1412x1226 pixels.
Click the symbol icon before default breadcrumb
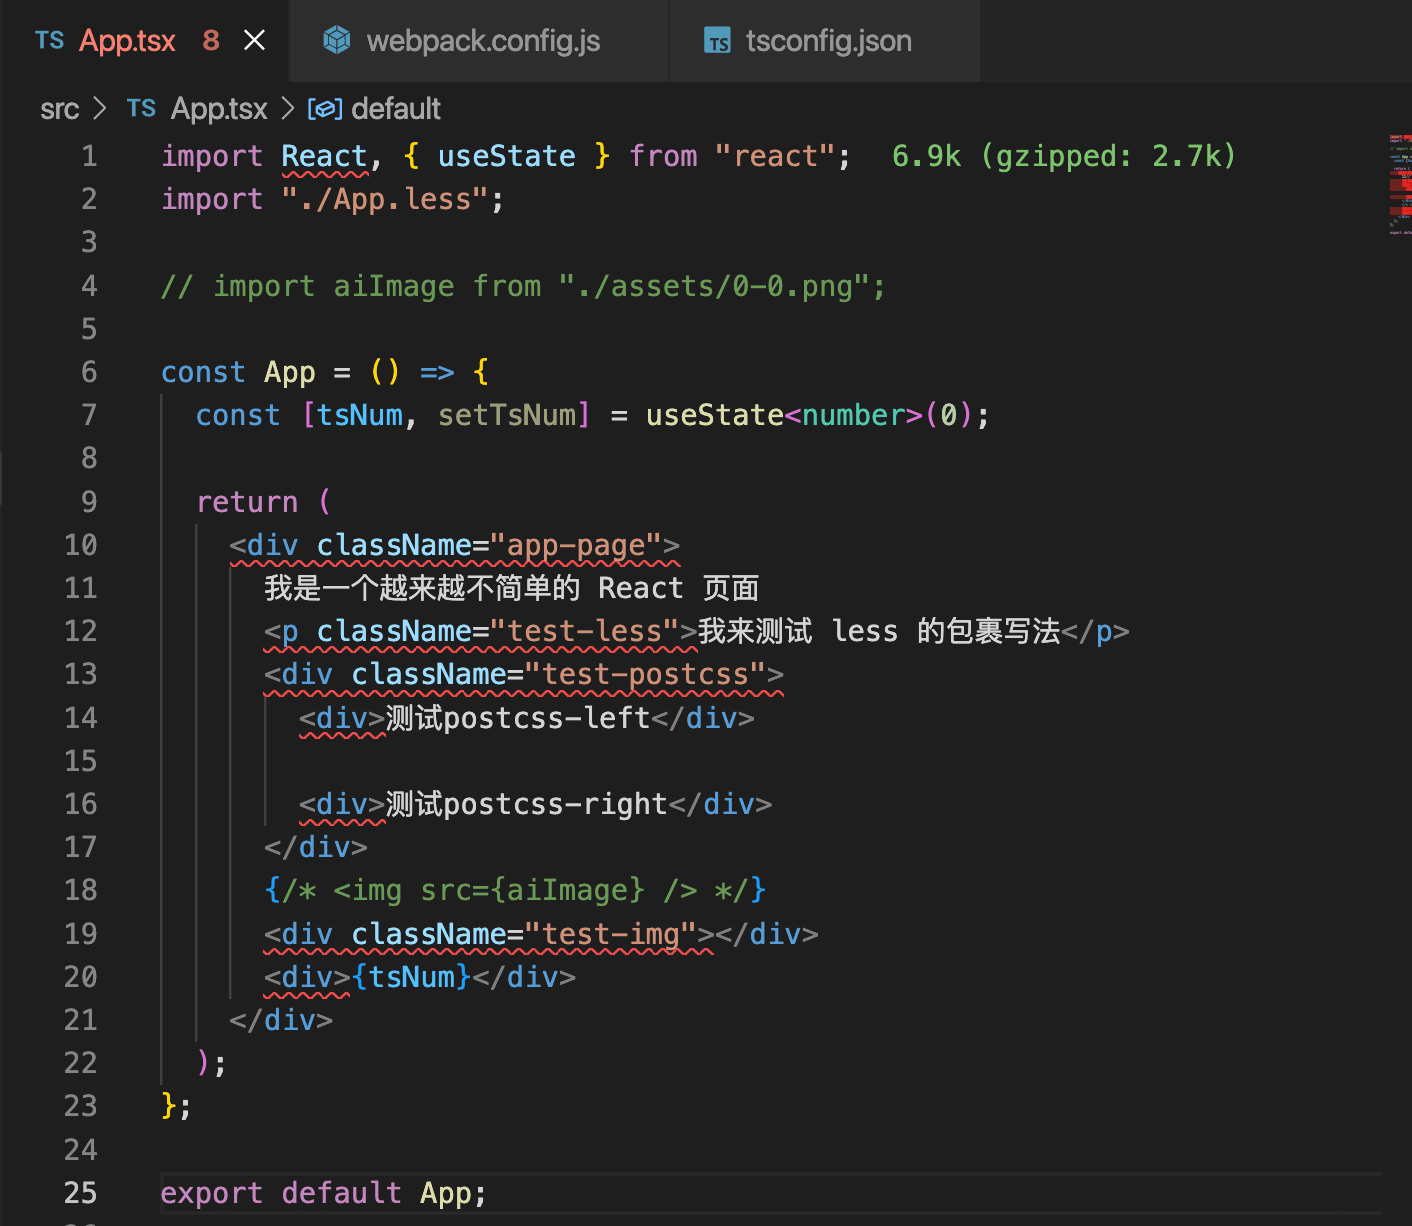tap(325, 109)
